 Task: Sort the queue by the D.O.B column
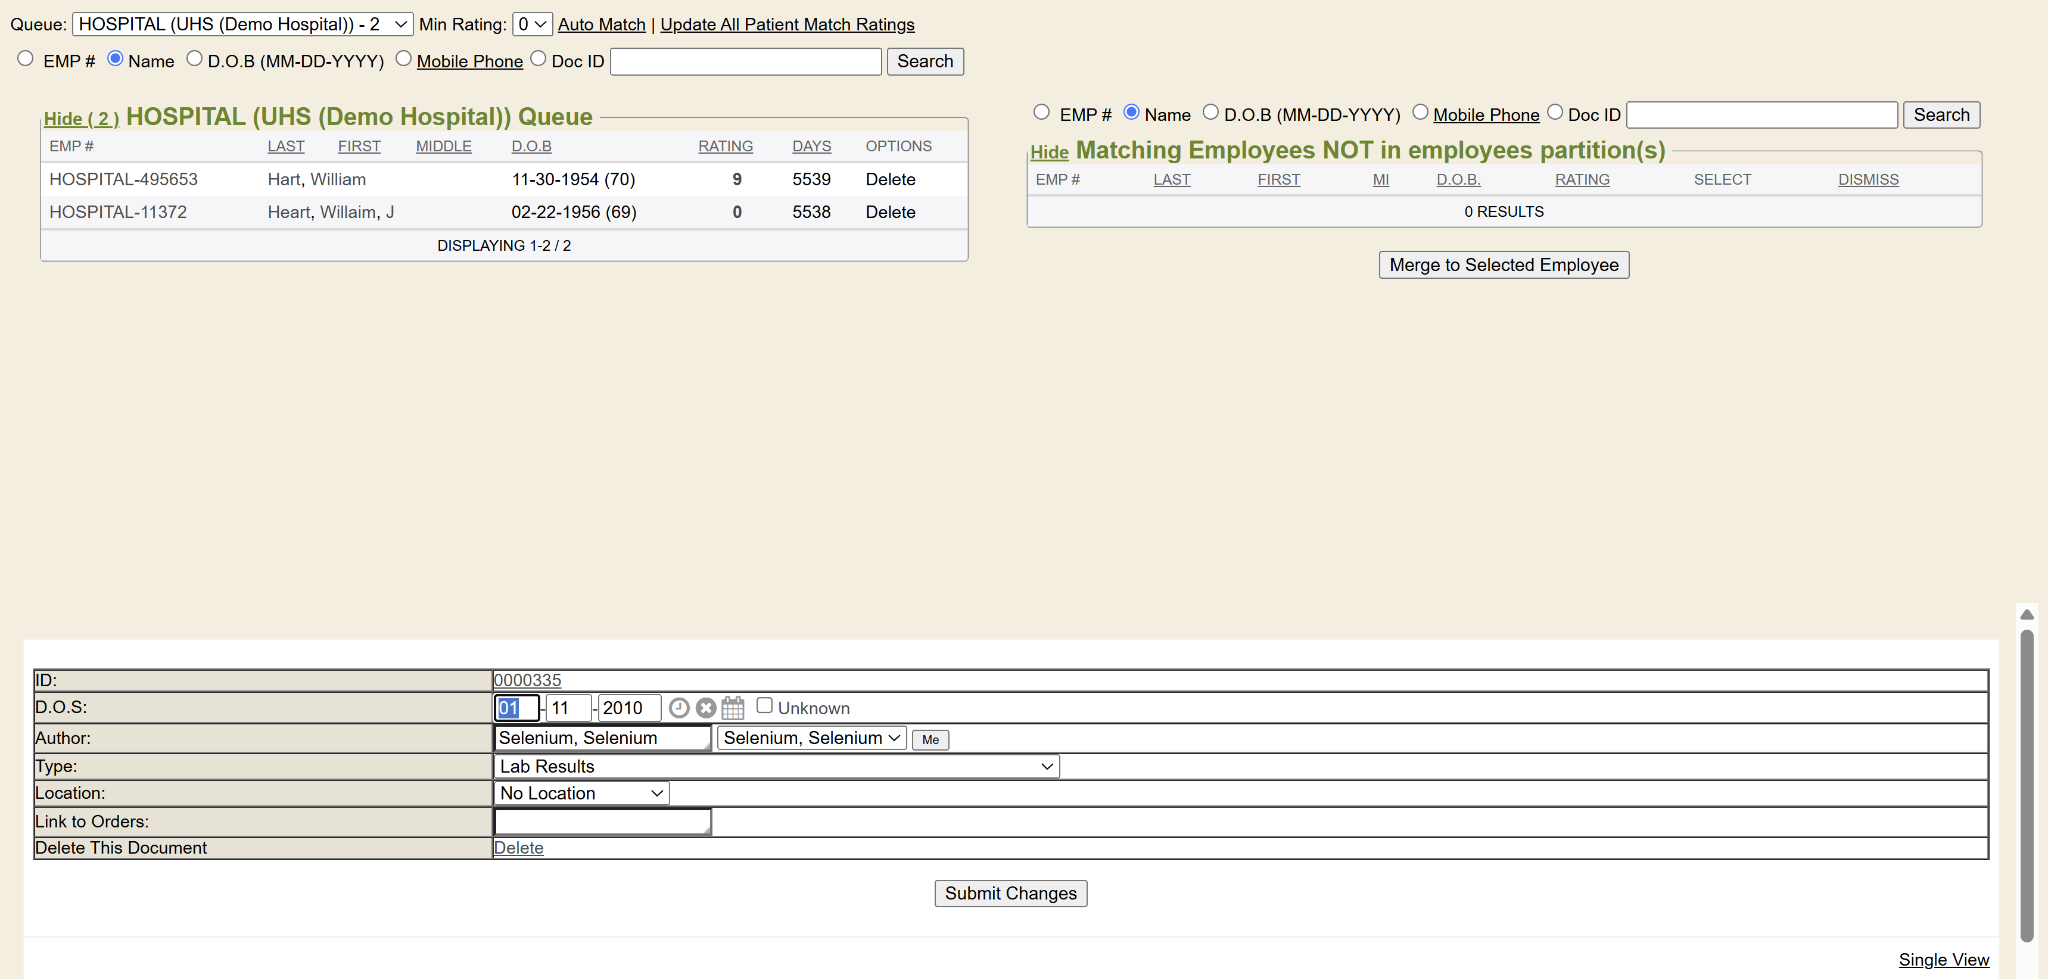[x=531, y=146]
